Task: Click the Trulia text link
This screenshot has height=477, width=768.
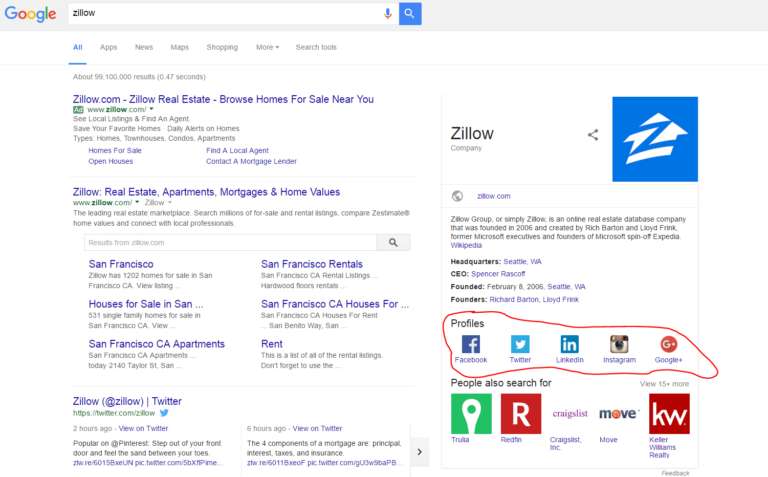Action: 460,440
